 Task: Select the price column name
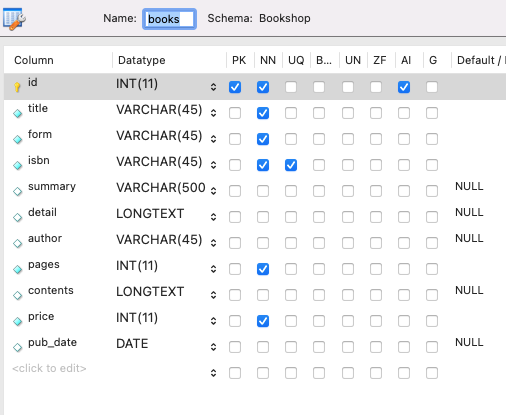click(x=41, y=316)
